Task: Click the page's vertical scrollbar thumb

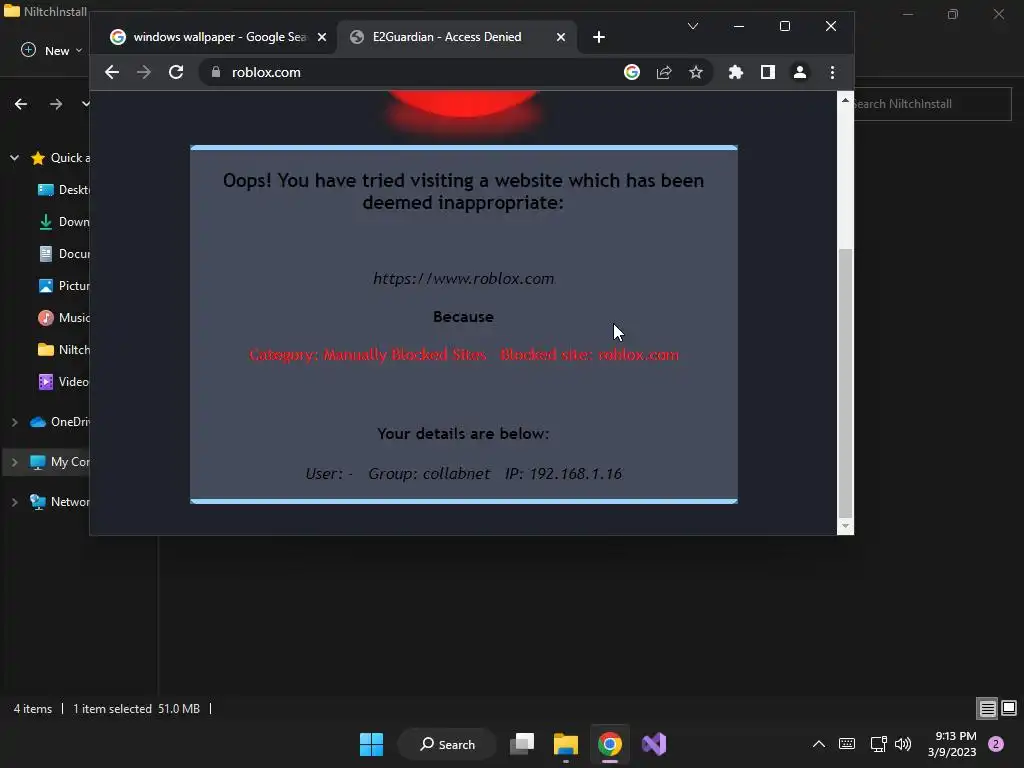Action: tap(846, 382)
